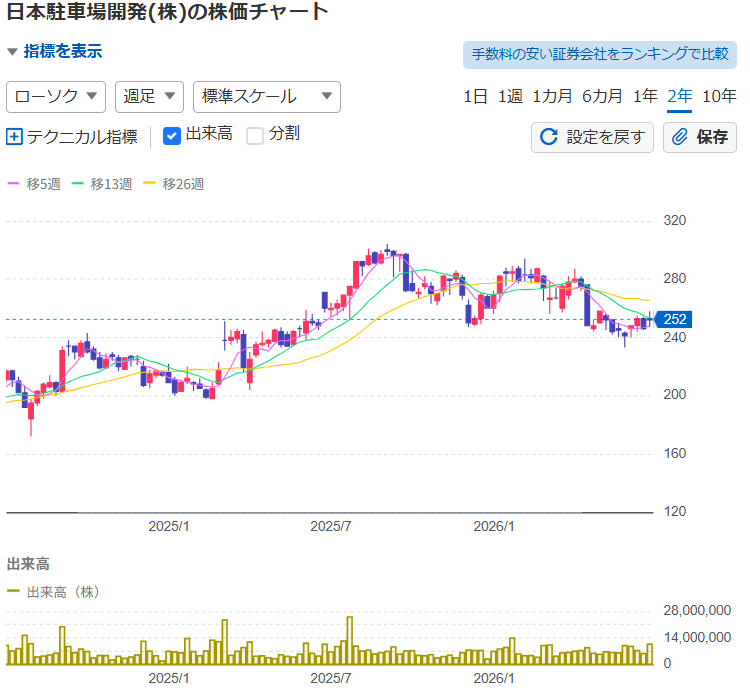Click the 設定を戻す reset button
Screen dimensions: 750x688
(592, 137)
